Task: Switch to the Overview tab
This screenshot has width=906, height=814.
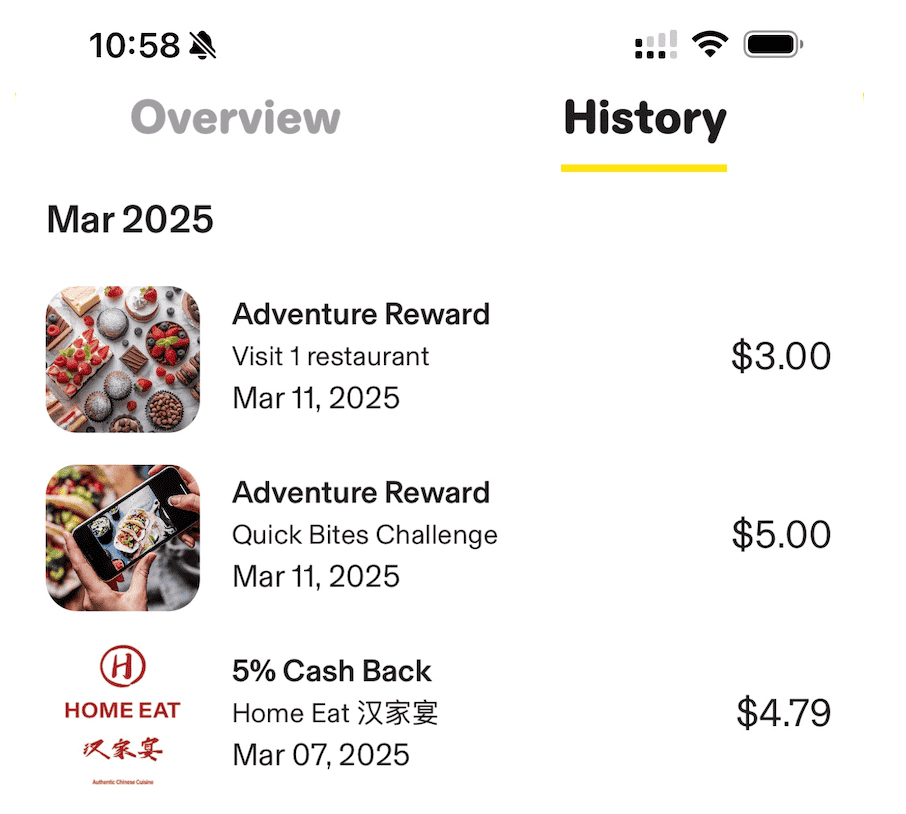Action: [235, 118]
